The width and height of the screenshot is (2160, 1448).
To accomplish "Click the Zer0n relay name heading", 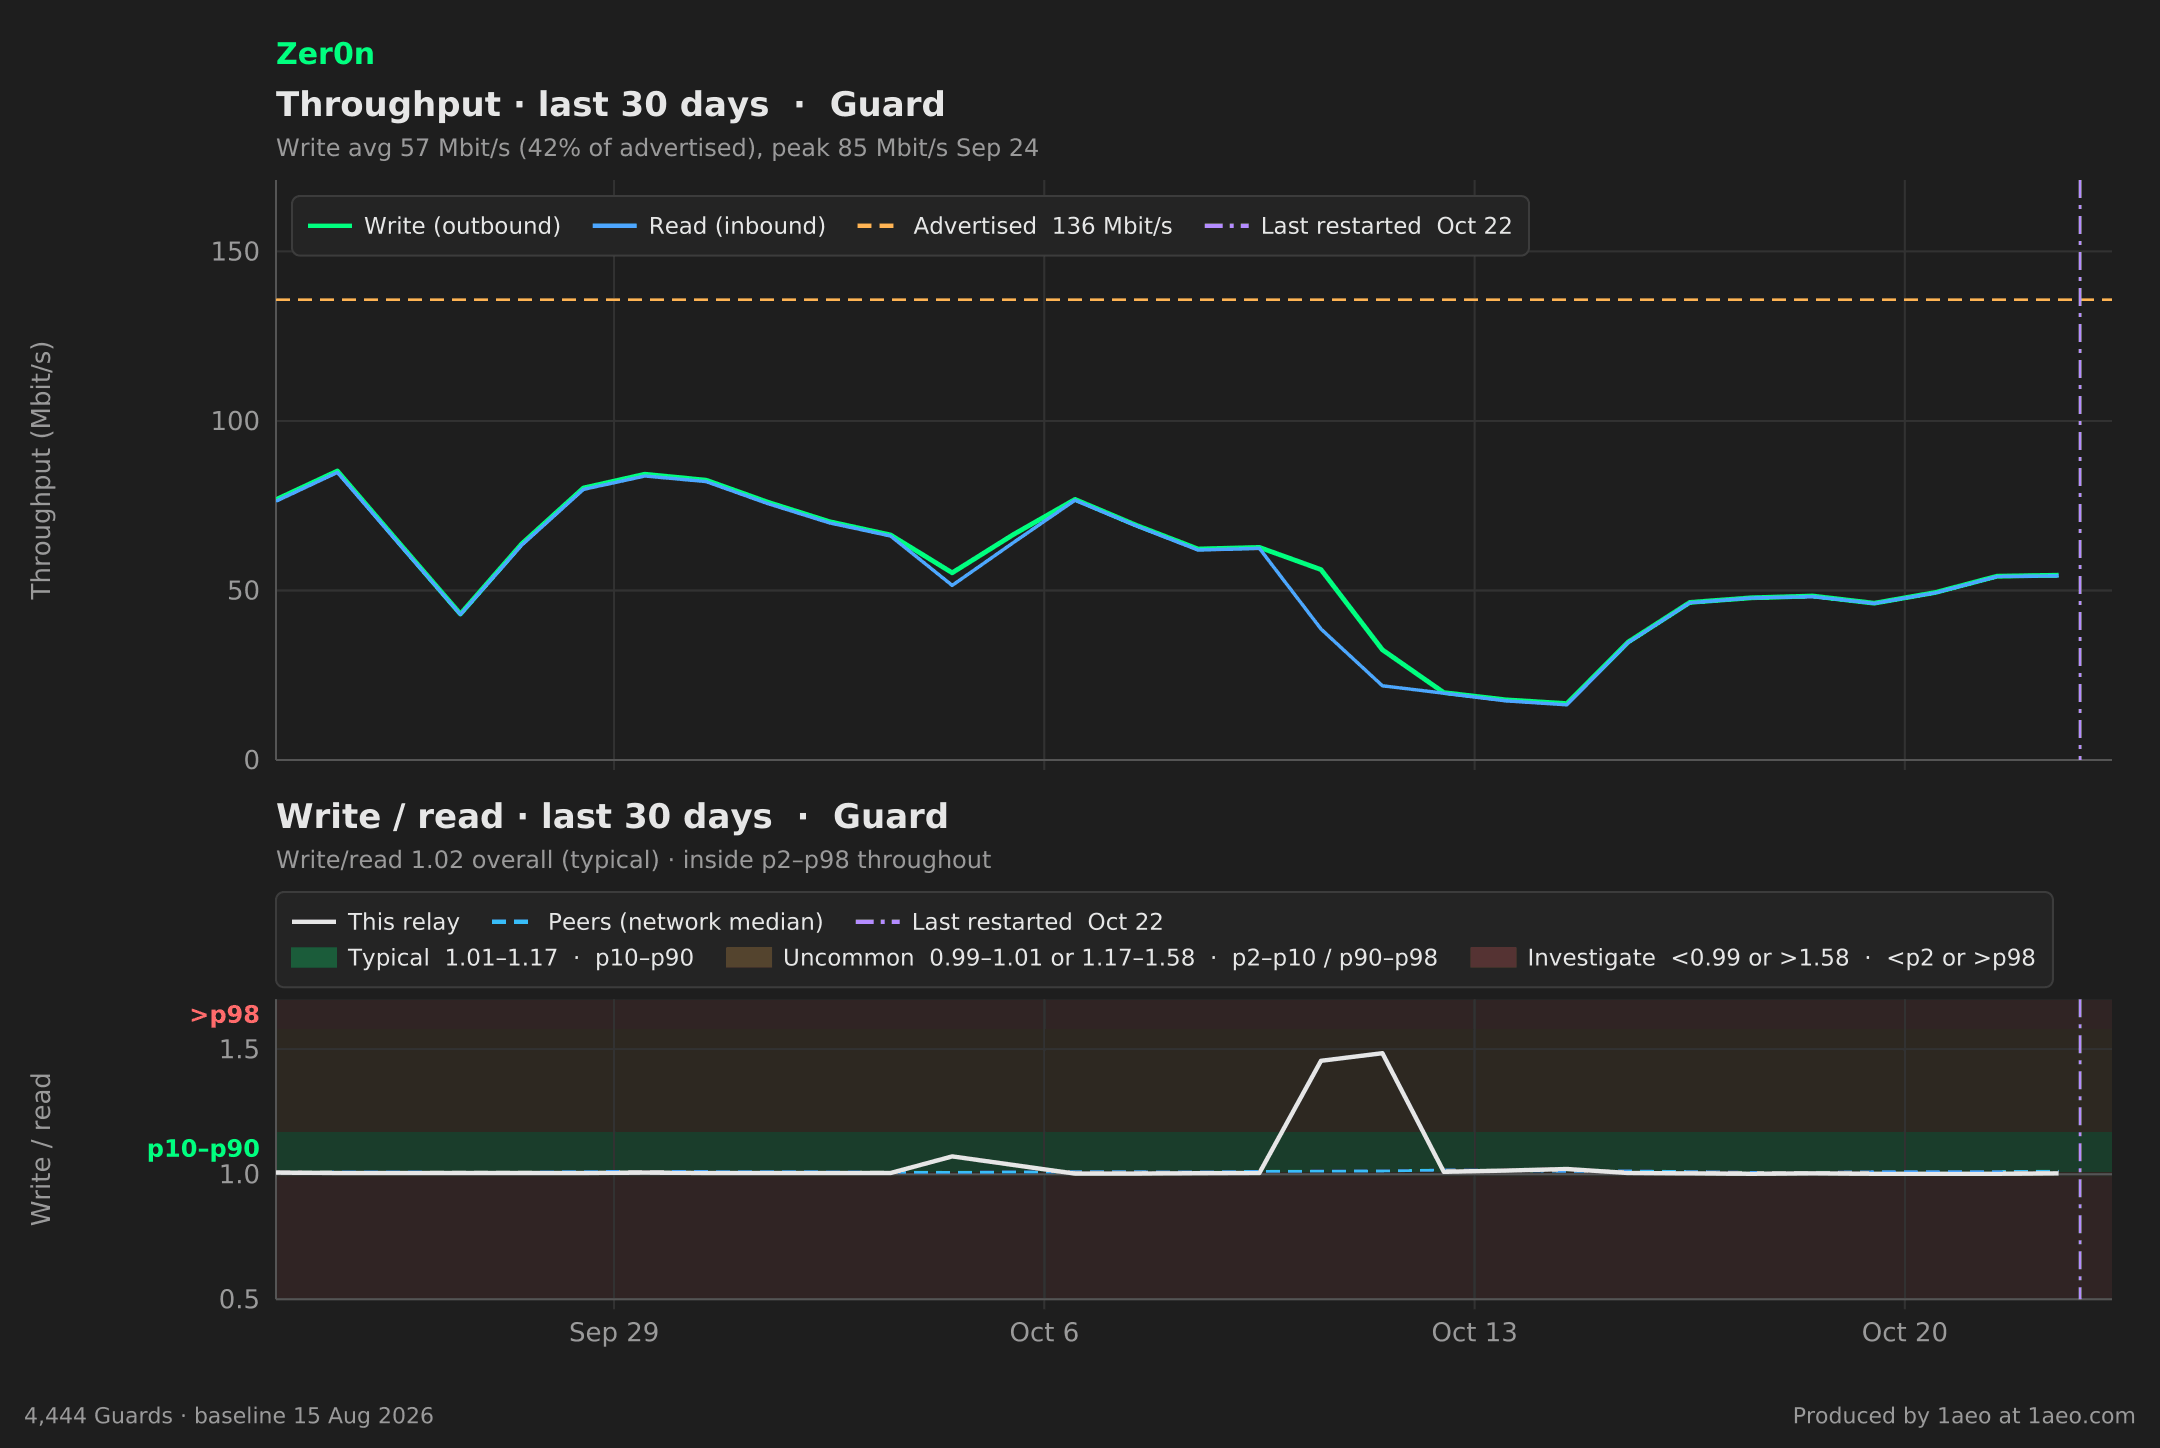I will coord(325,54).
